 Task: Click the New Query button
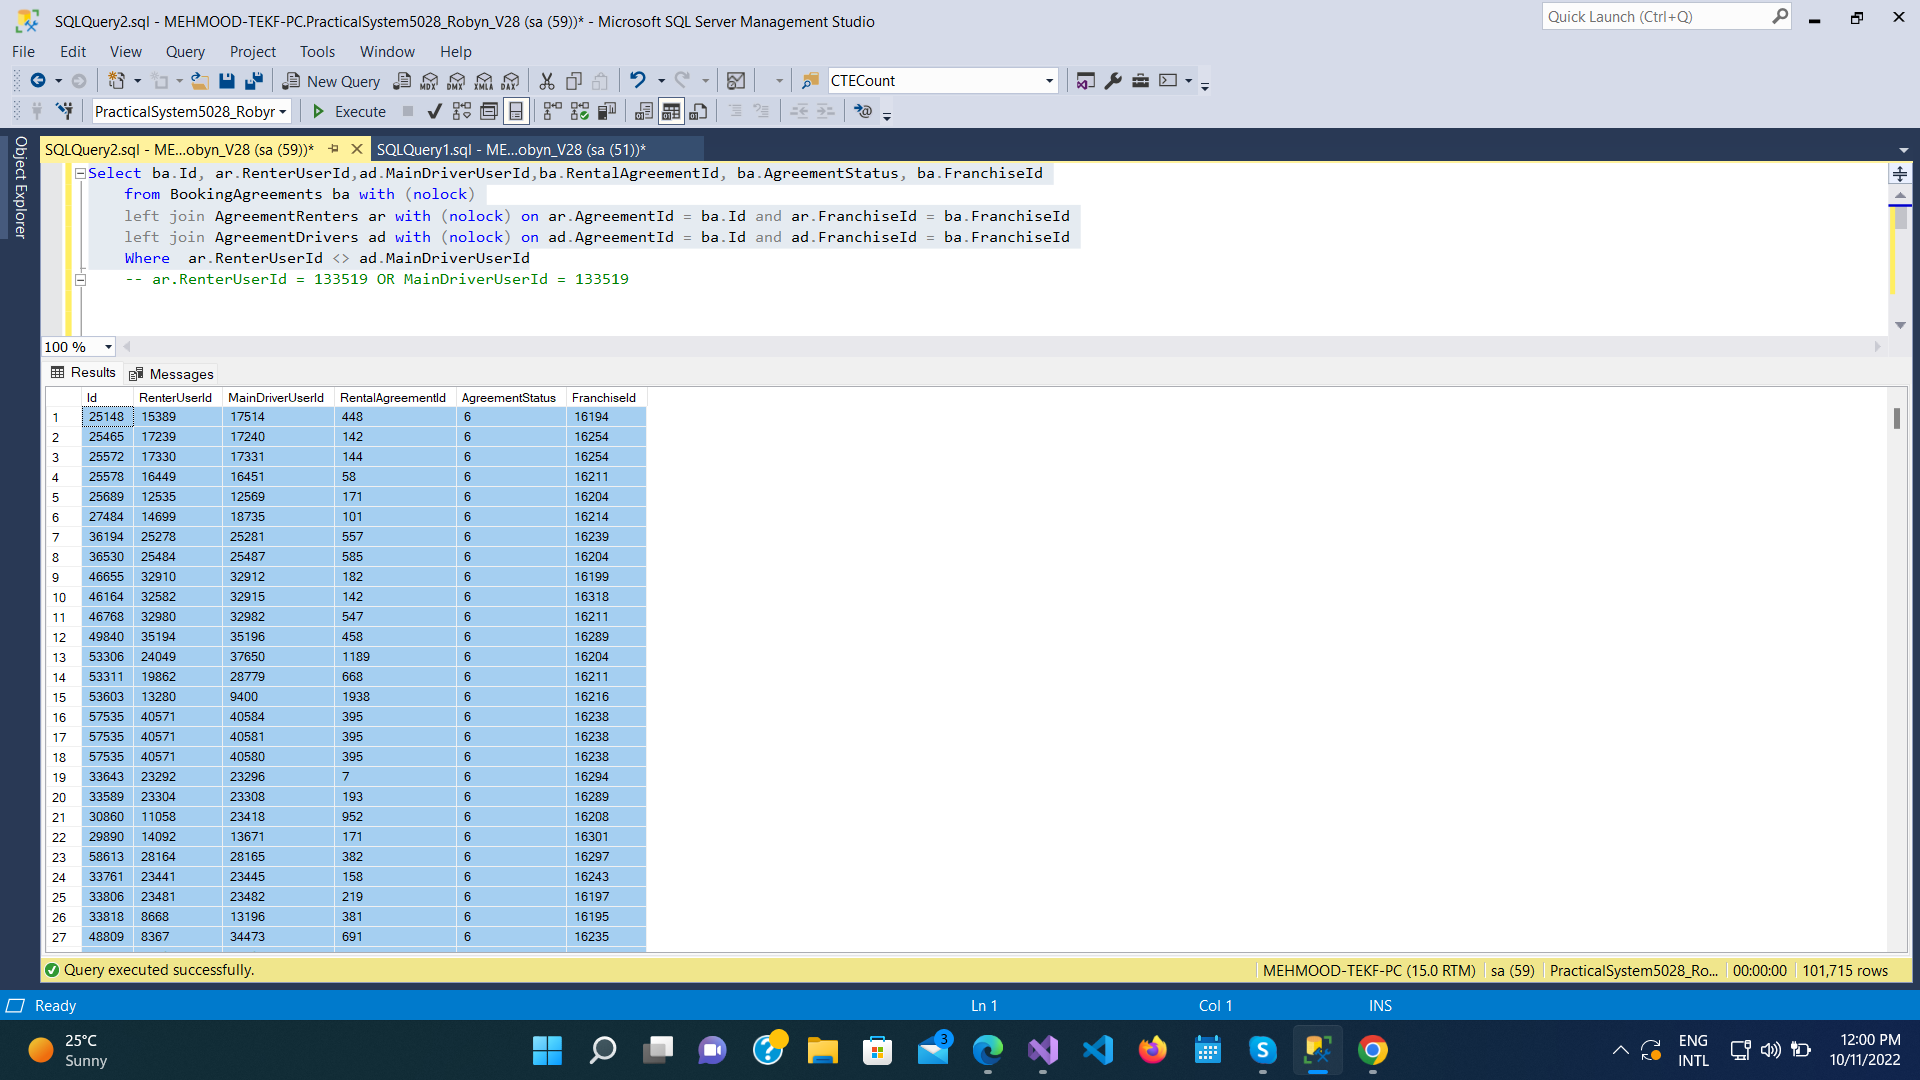click(x=331, y=81)
